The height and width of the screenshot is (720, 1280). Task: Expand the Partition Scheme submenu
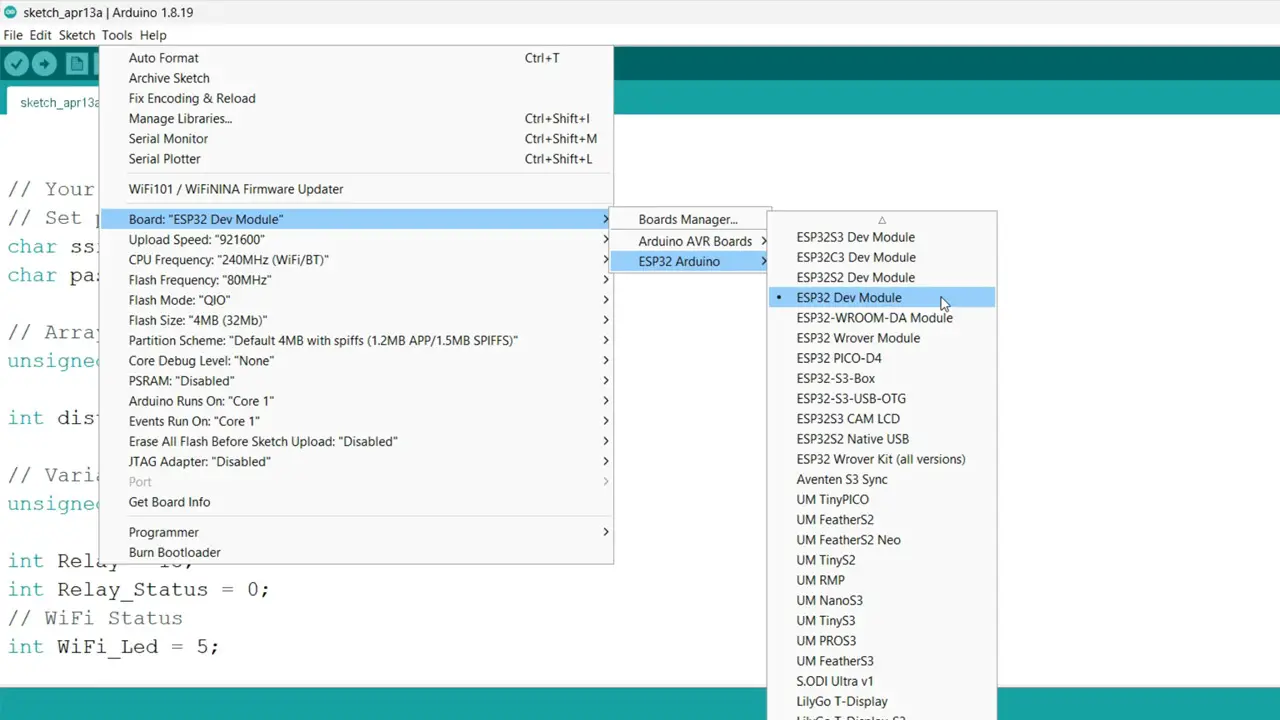tap(356, 340)
